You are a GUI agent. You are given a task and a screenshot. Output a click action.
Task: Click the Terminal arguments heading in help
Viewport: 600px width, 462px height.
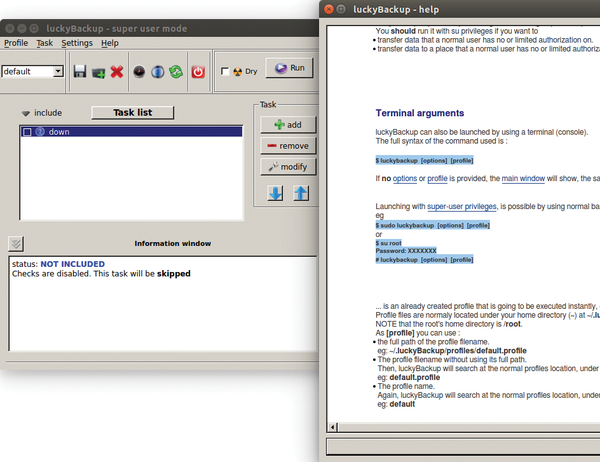pyautogui.click(x=420, y=113)
